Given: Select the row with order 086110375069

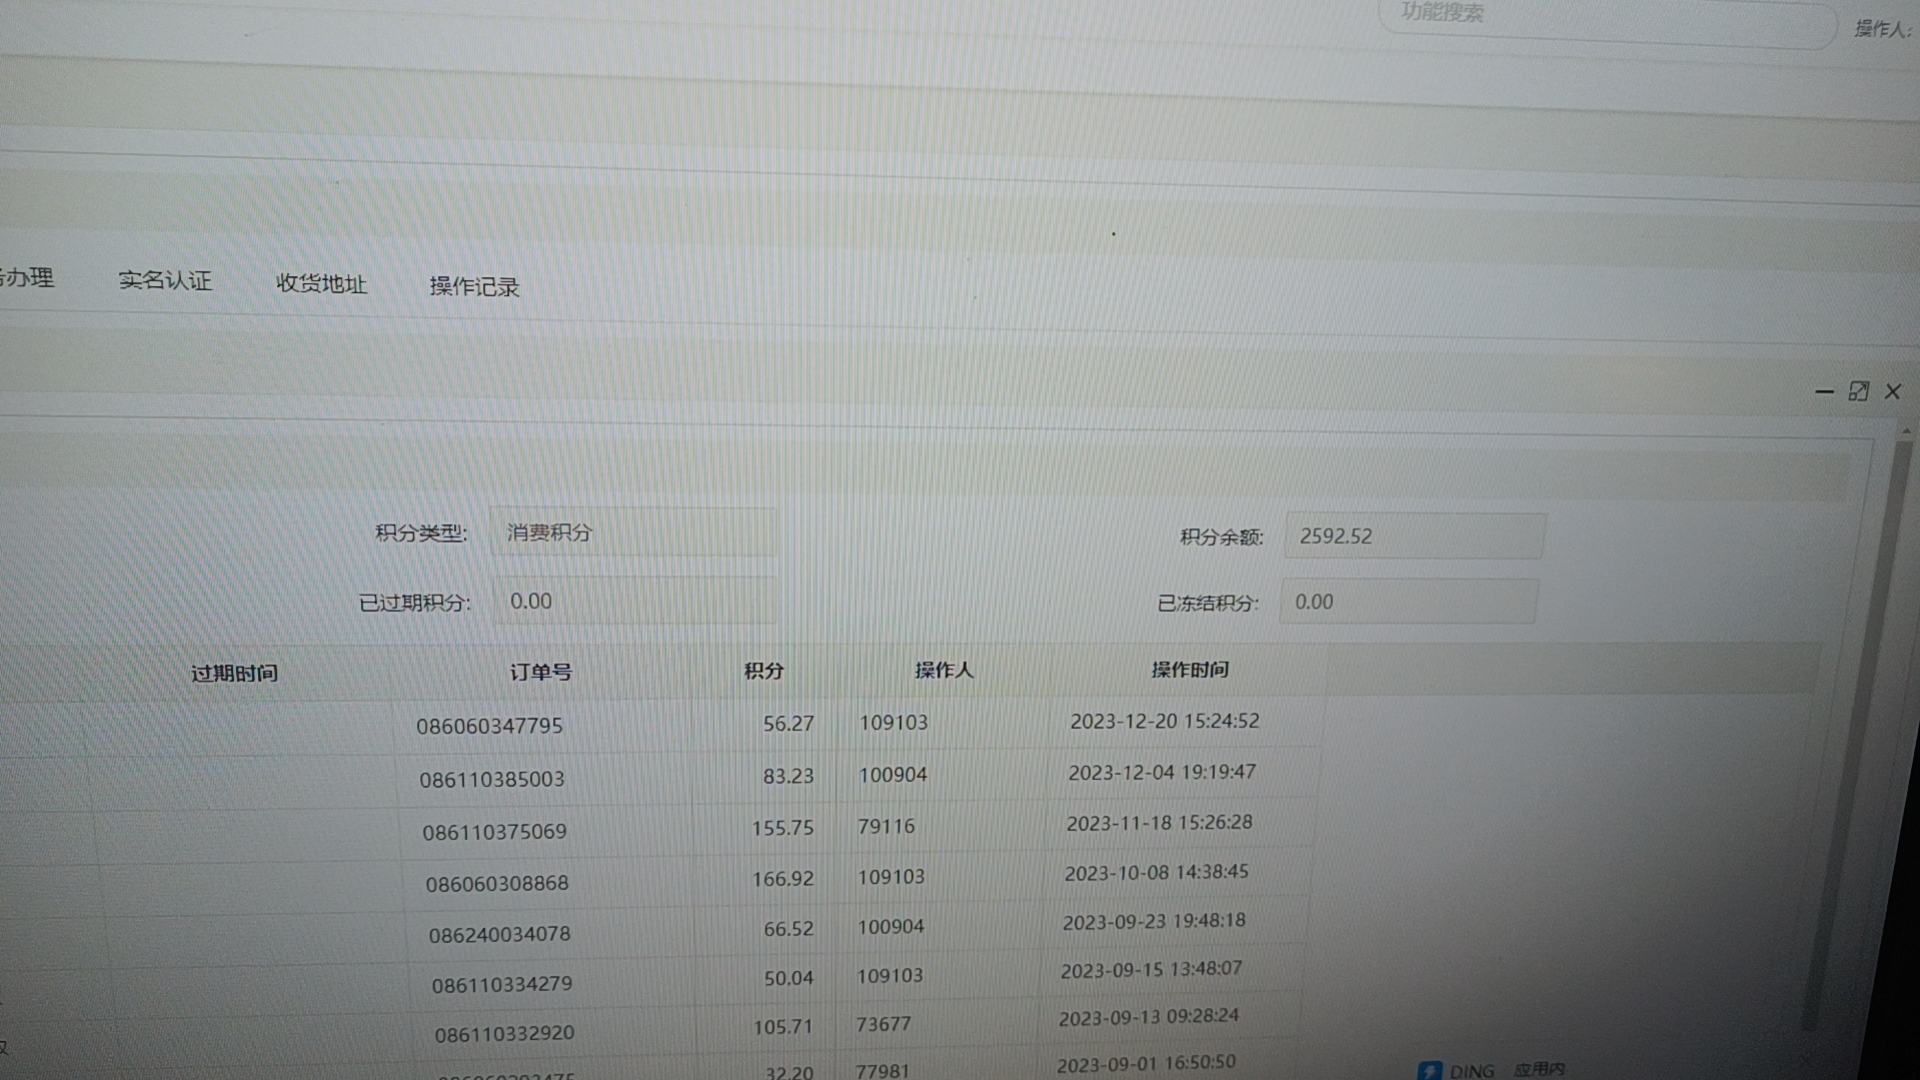Looking at the screenshot, I should pos(494,832).
